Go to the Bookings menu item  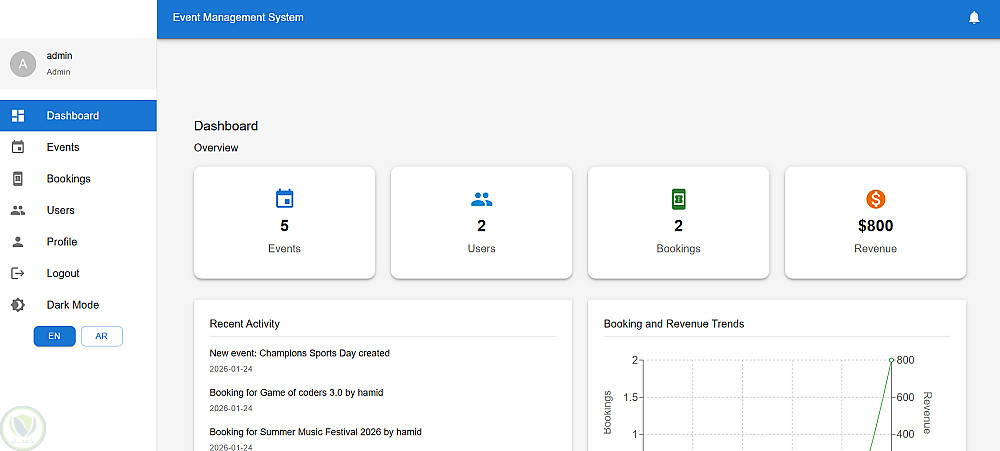(78, 179)
